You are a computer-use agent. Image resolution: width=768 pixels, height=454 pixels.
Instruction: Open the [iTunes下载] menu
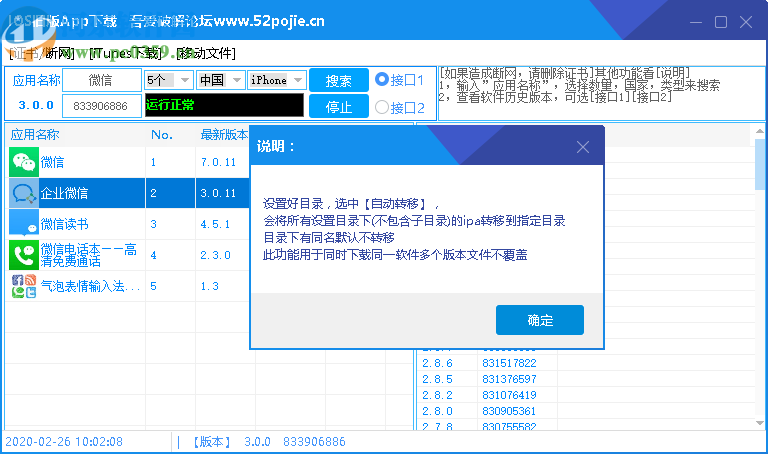click(125, 53)
